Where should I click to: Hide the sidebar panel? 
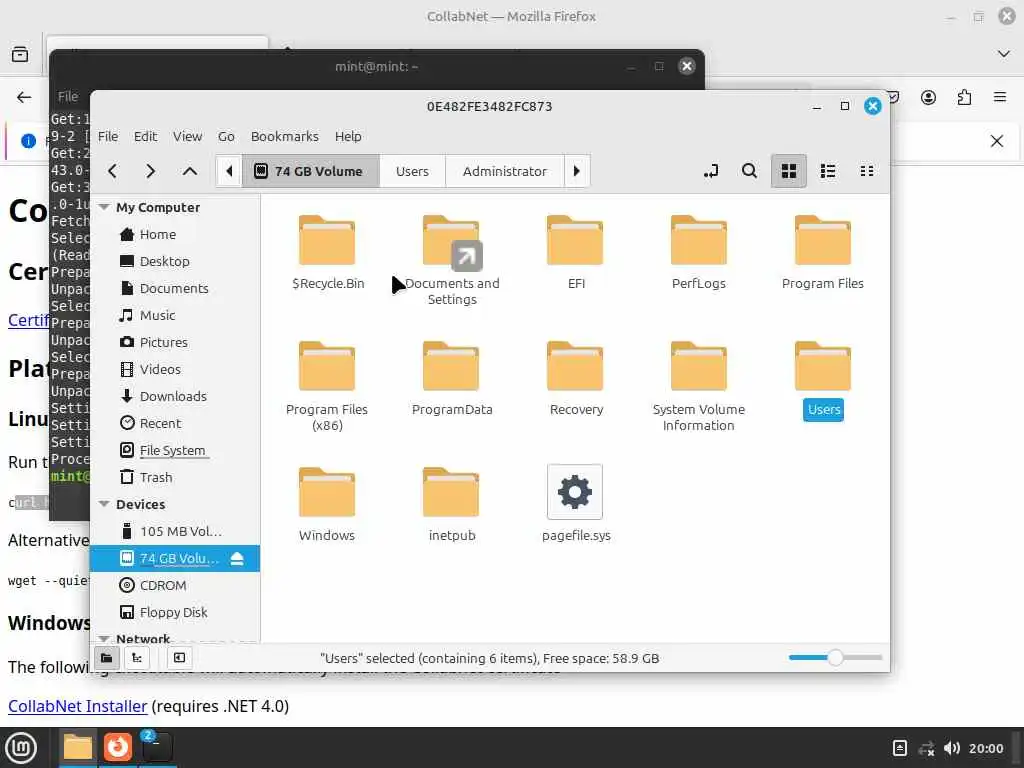pos(180,658)
